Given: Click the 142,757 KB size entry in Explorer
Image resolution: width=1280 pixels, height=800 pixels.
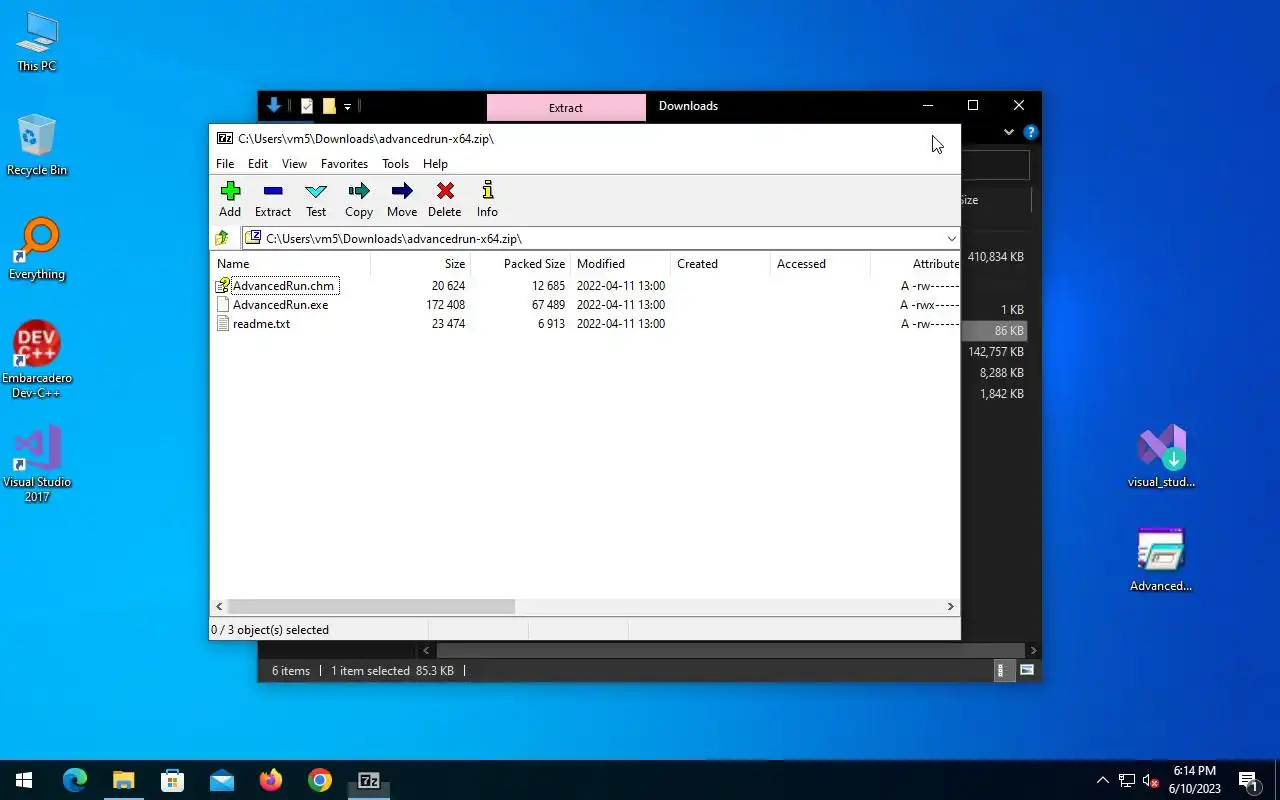Looking at the screenshot, I should [995, 352].
